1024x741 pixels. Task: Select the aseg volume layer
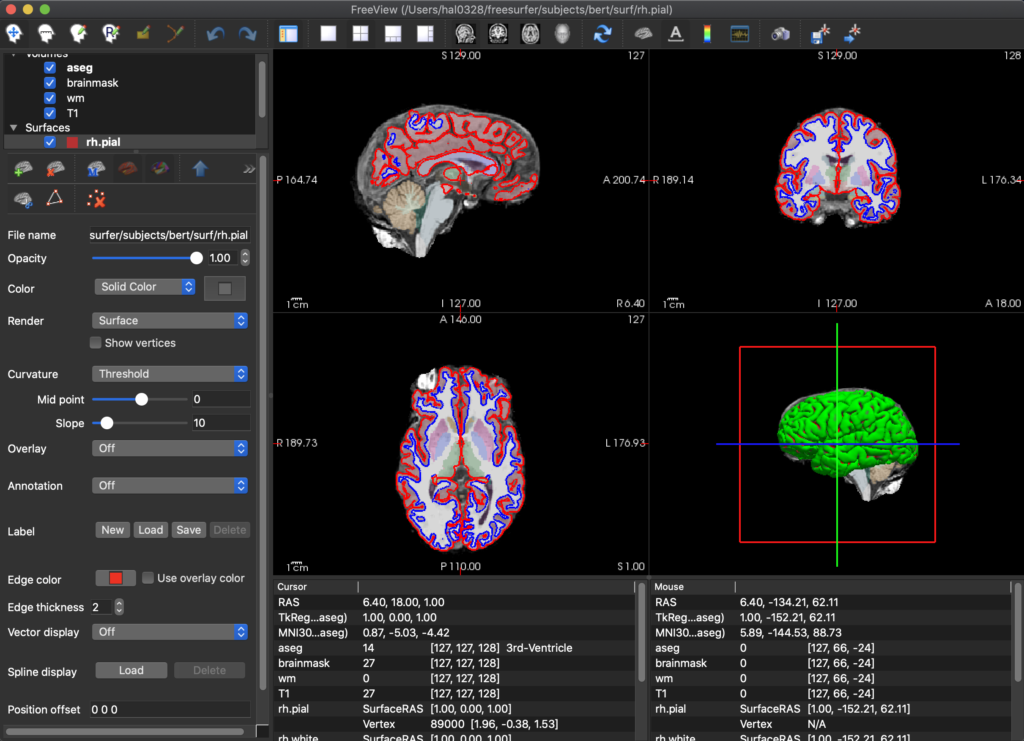click(80, 68)
